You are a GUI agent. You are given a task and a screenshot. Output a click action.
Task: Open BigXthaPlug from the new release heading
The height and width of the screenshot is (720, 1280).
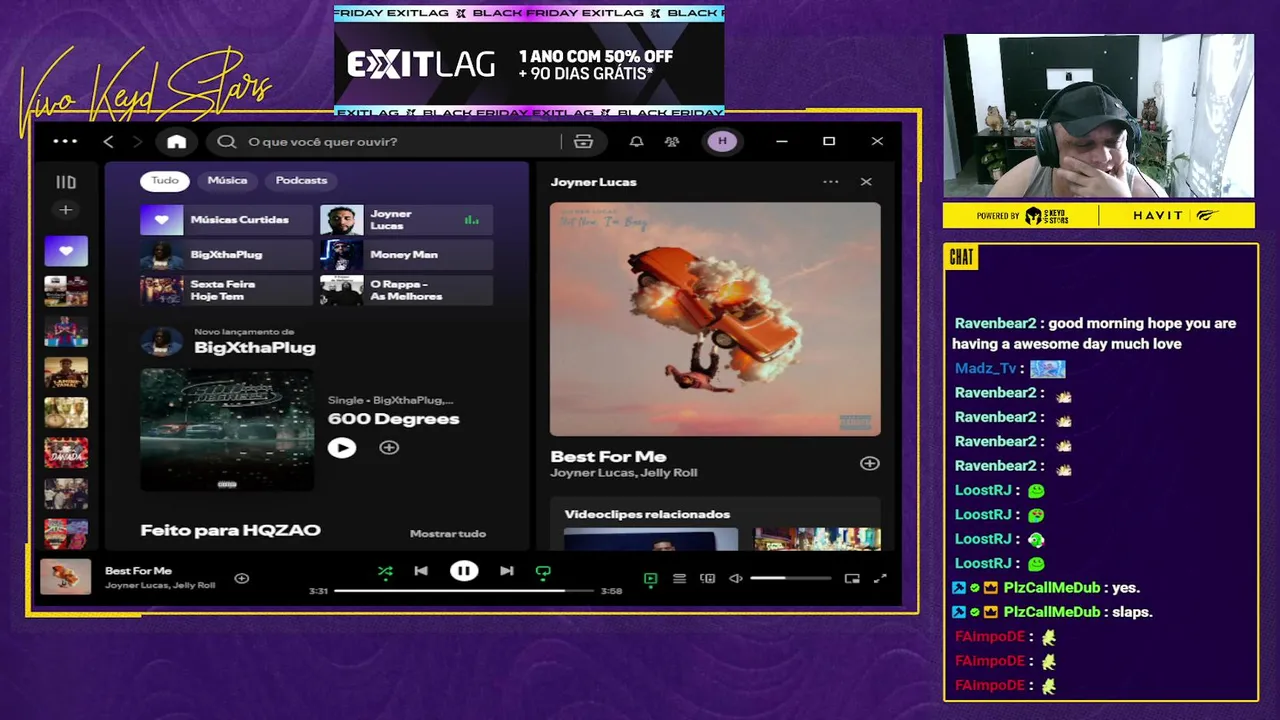pos(254,348)
